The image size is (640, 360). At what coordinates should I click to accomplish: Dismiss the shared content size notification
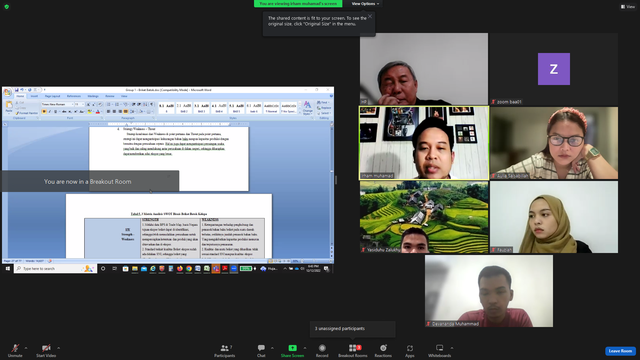point(370,16)
